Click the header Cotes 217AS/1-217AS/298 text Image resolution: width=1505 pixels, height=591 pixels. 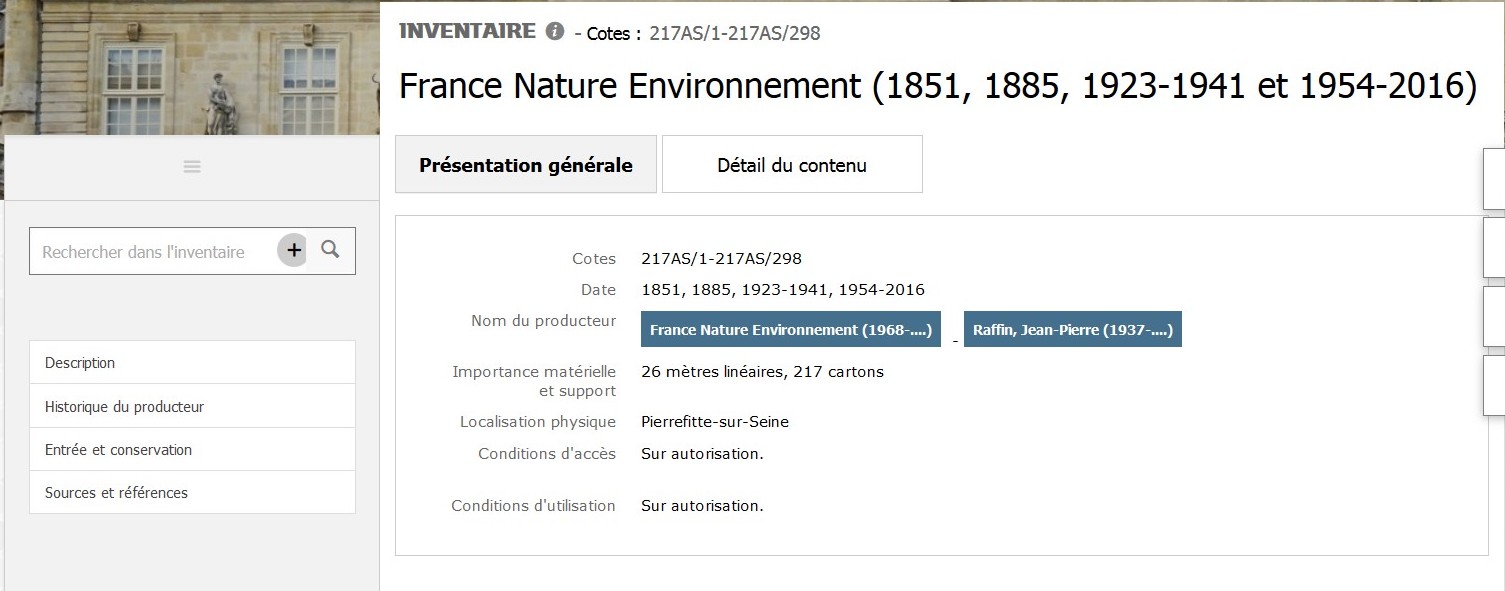(x=703, y=33)
